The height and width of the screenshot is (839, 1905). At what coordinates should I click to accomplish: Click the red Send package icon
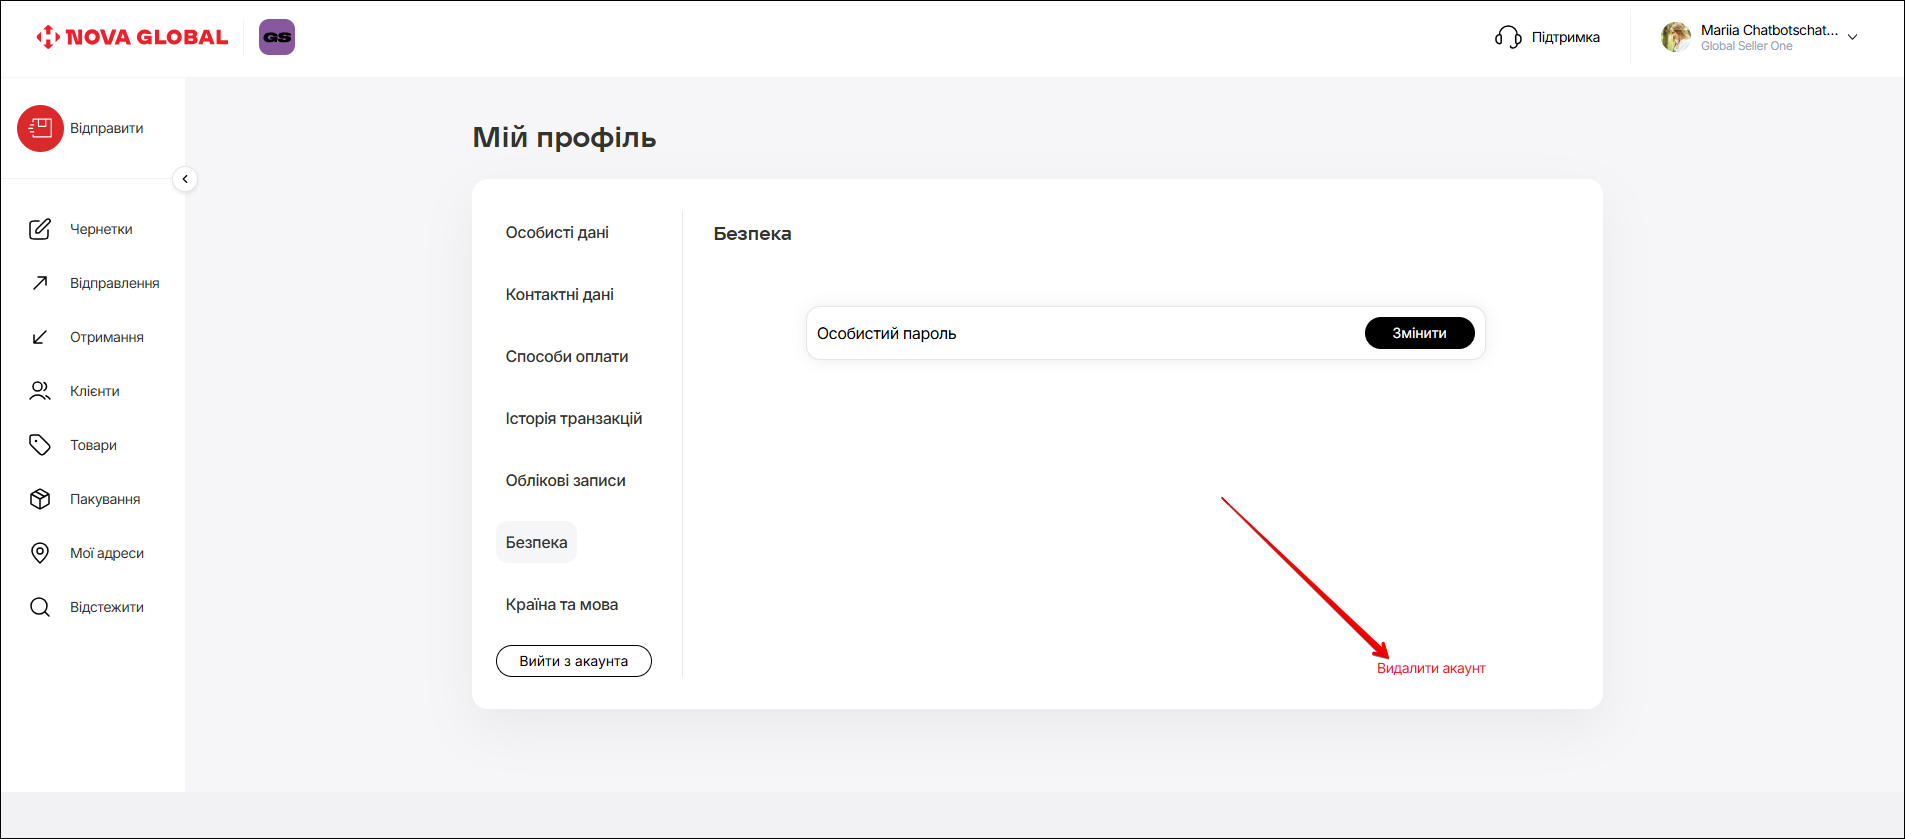tap(40, 128)
